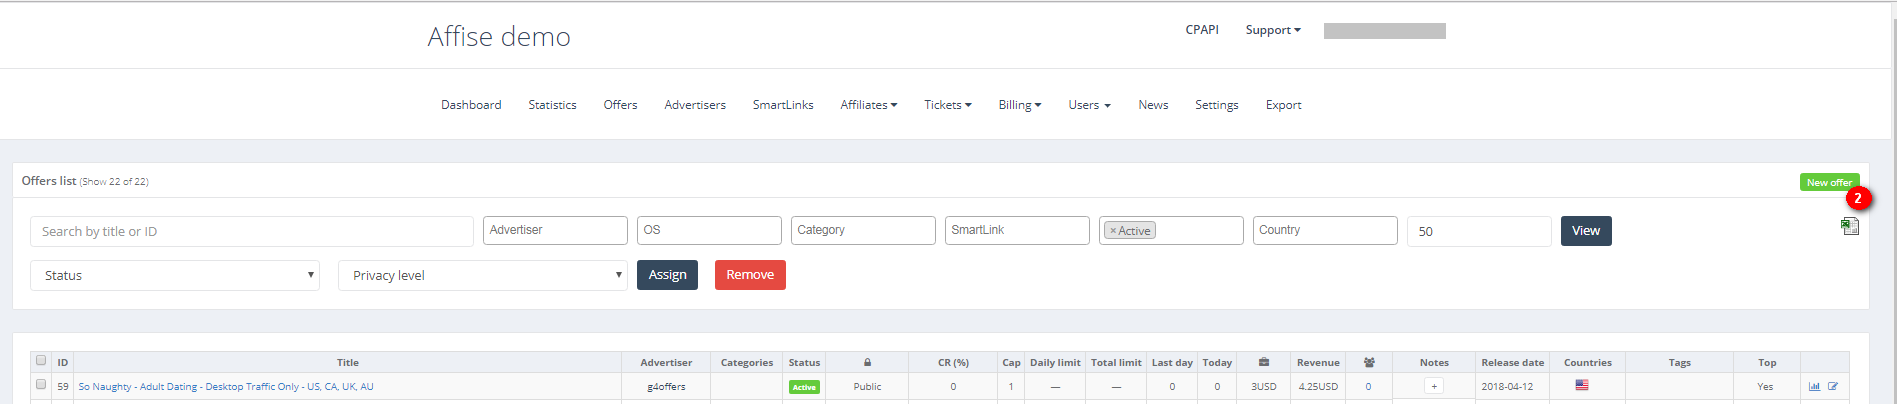1897x404 pixels.
Task: Go to the Statistics menu item
Action: 552,105
